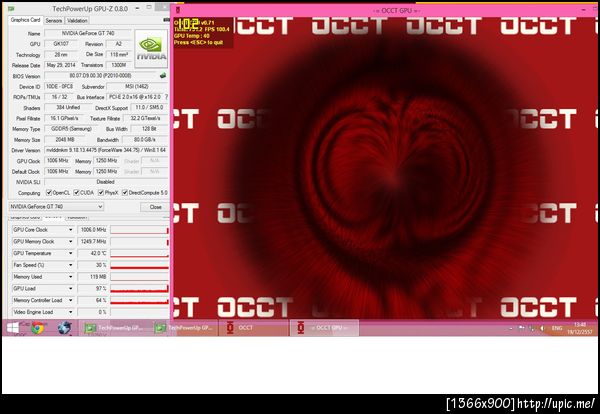Click the Bus Interface question mark
The image size is (600, 414).
tap(166, 97)
